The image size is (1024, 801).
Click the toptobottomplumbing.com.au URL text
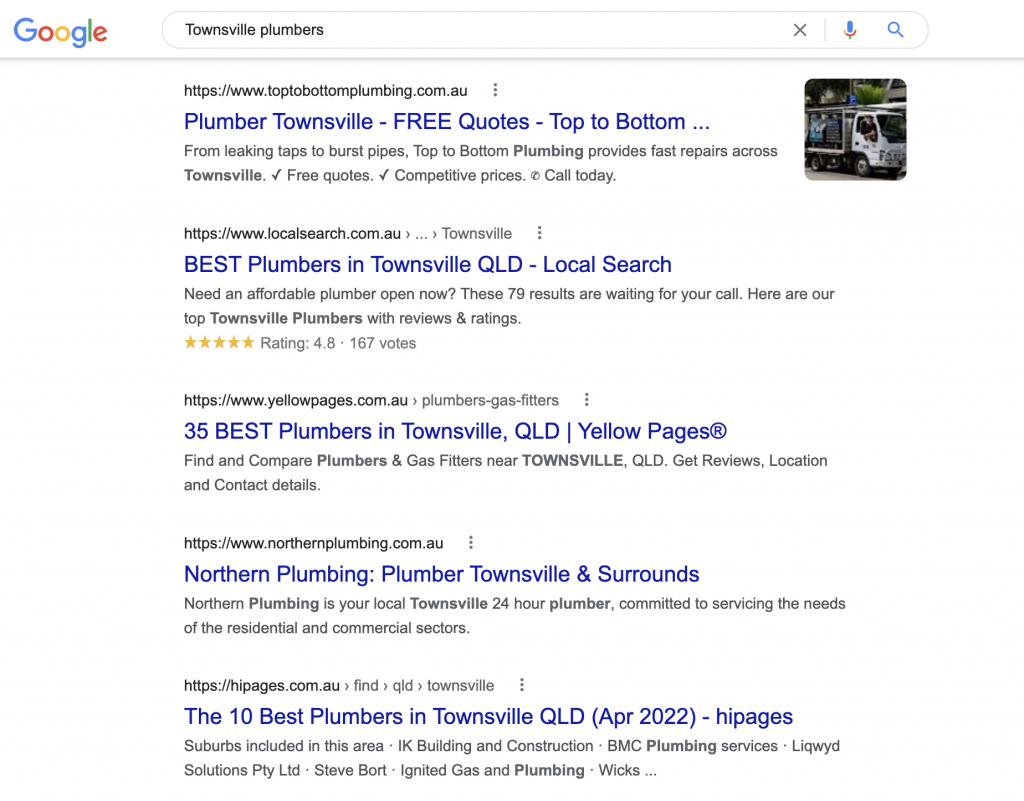coord(325,91)
